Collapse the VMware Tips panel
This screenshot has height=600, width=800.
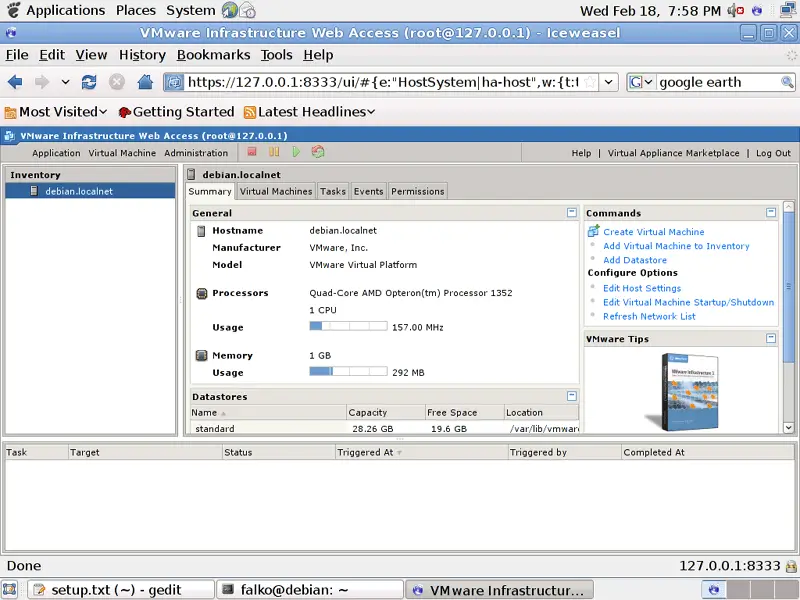(771, 338)
